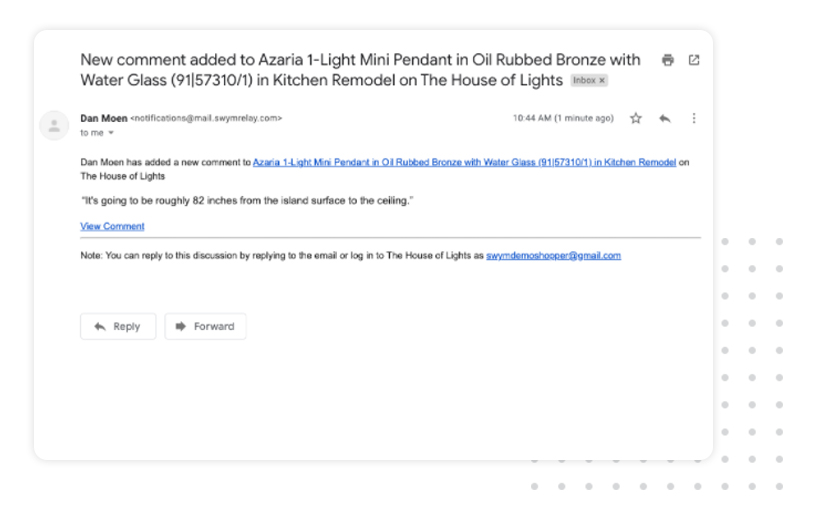Follow the View Comment link
This screenshot has width=830, height=508.
click(x=112, y=226)
